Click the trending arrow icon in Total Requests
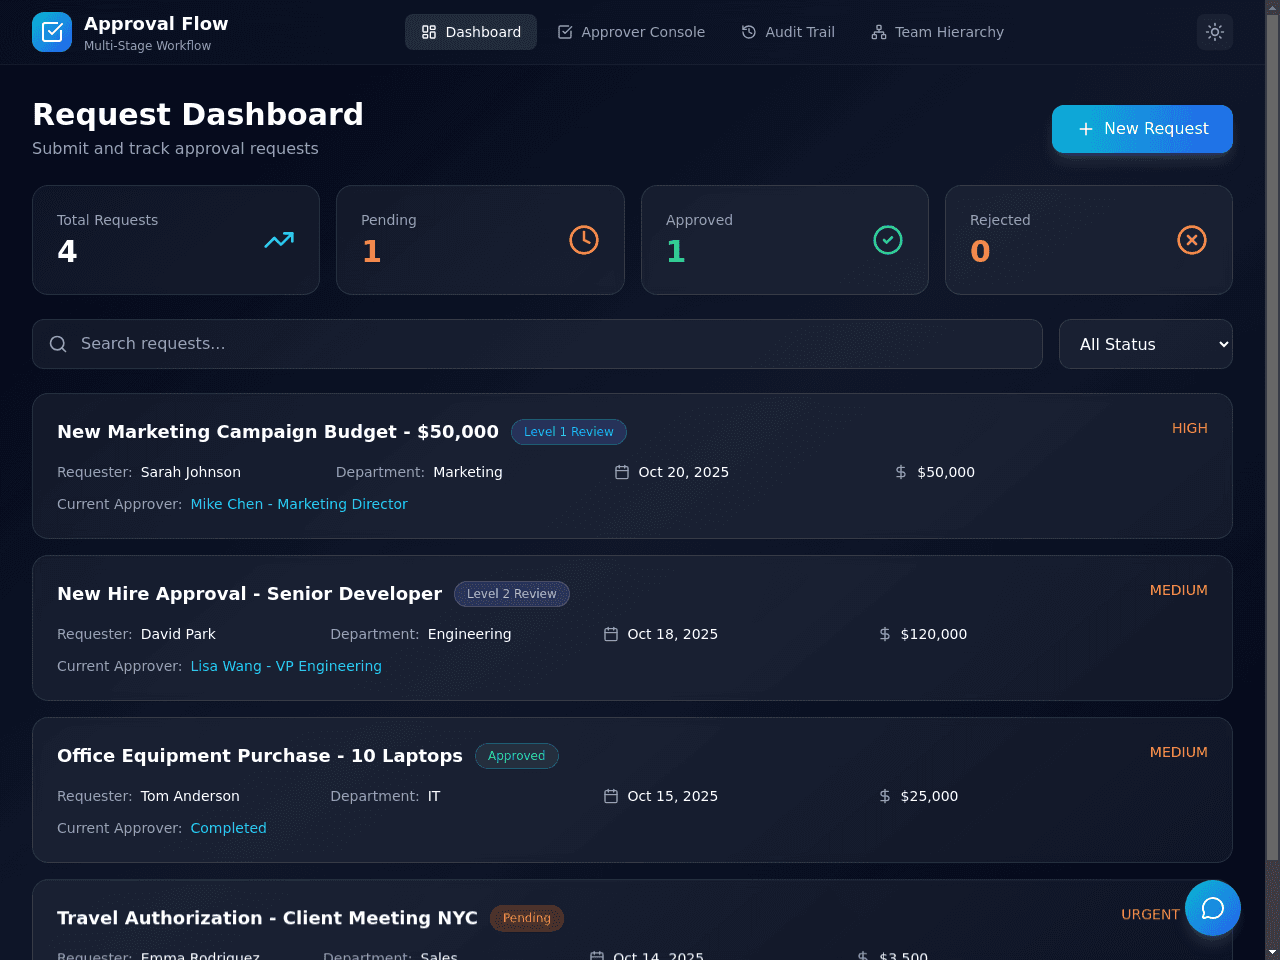The height and width of the screenshot is (960, 1280). (279, 240)
